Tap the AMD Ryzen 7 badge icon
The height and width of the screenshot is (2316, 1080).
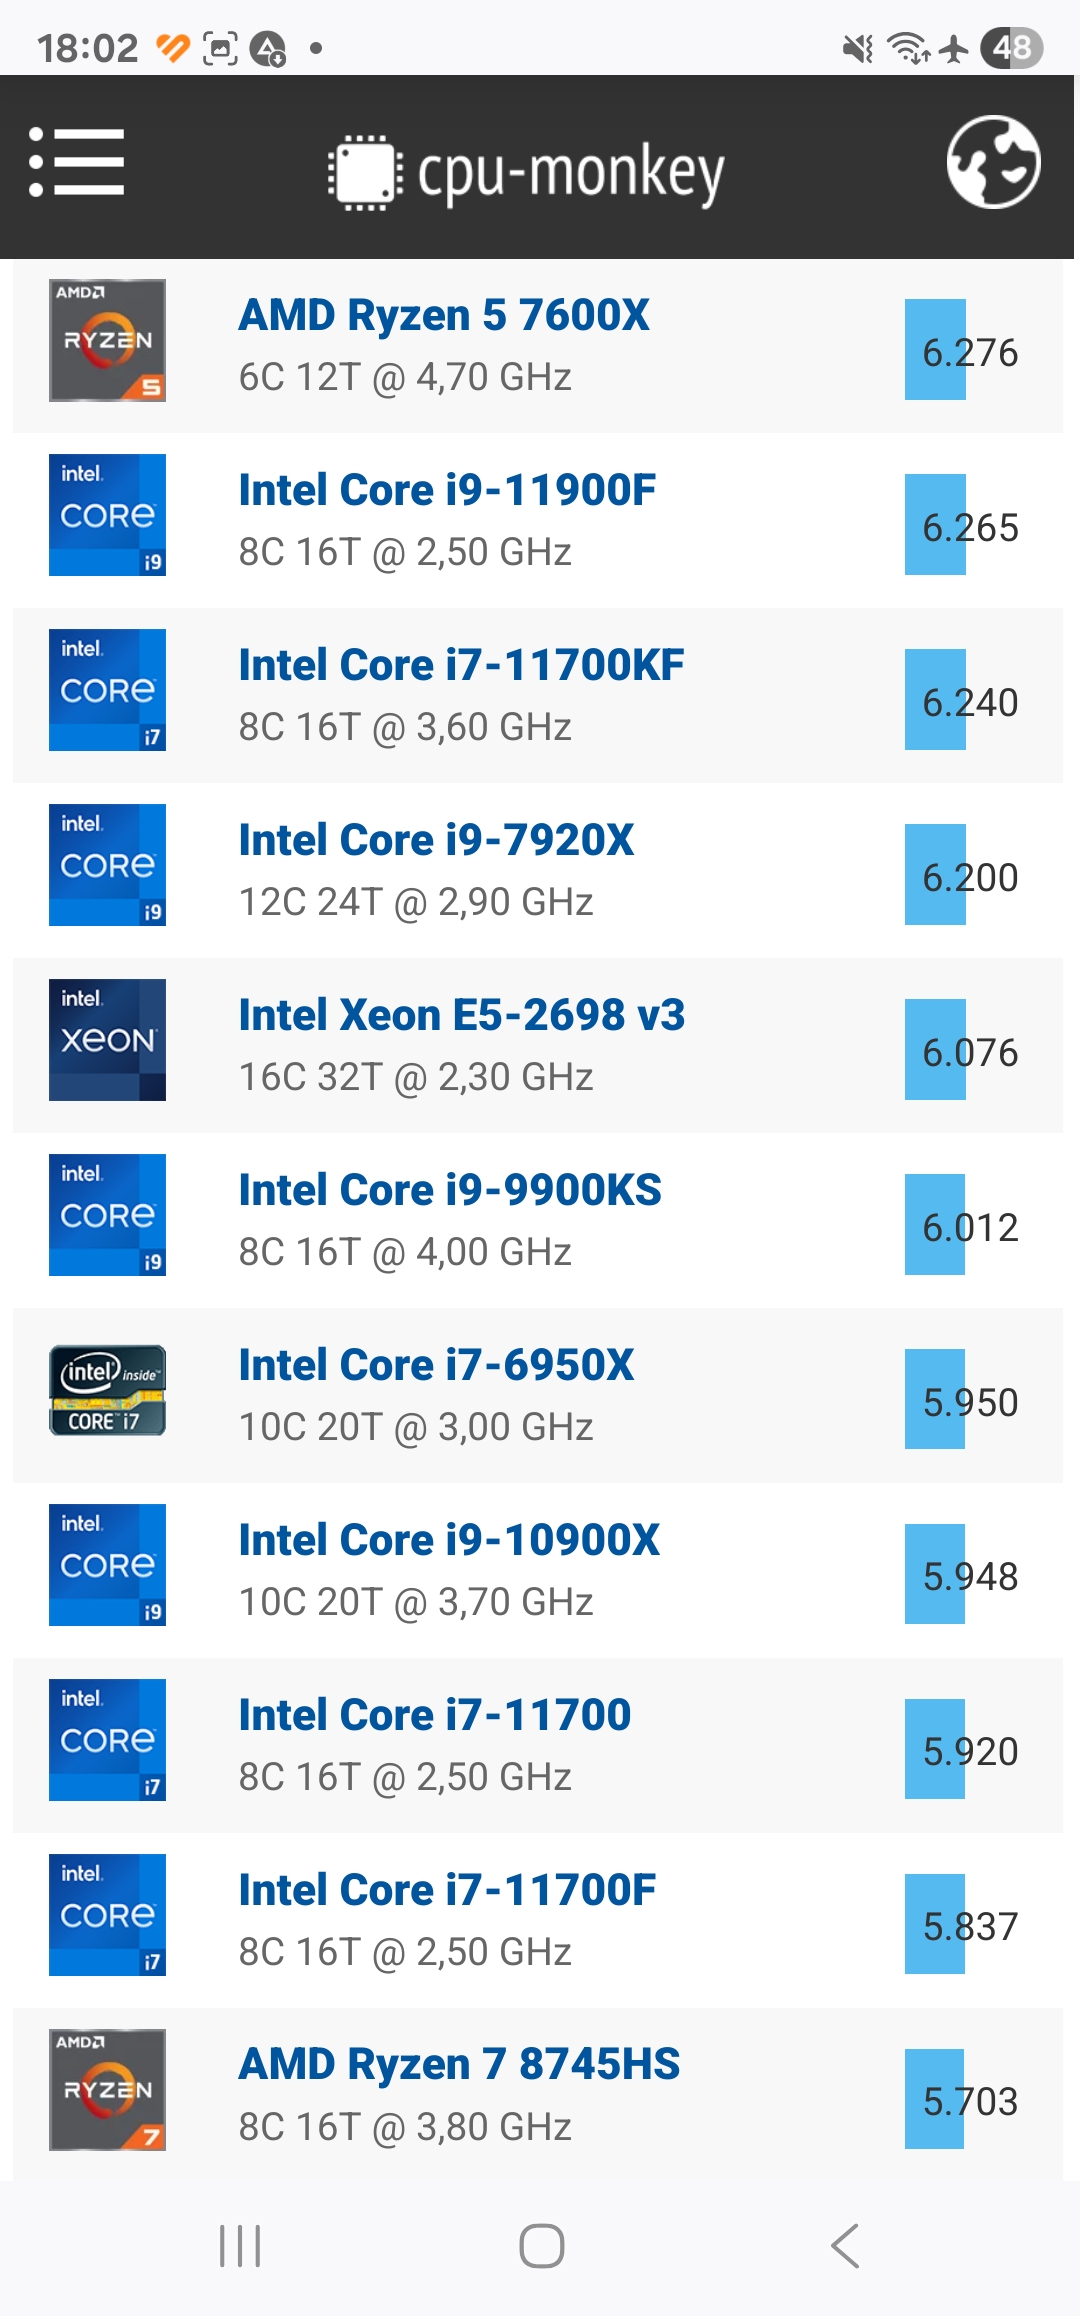point(107,2090)
